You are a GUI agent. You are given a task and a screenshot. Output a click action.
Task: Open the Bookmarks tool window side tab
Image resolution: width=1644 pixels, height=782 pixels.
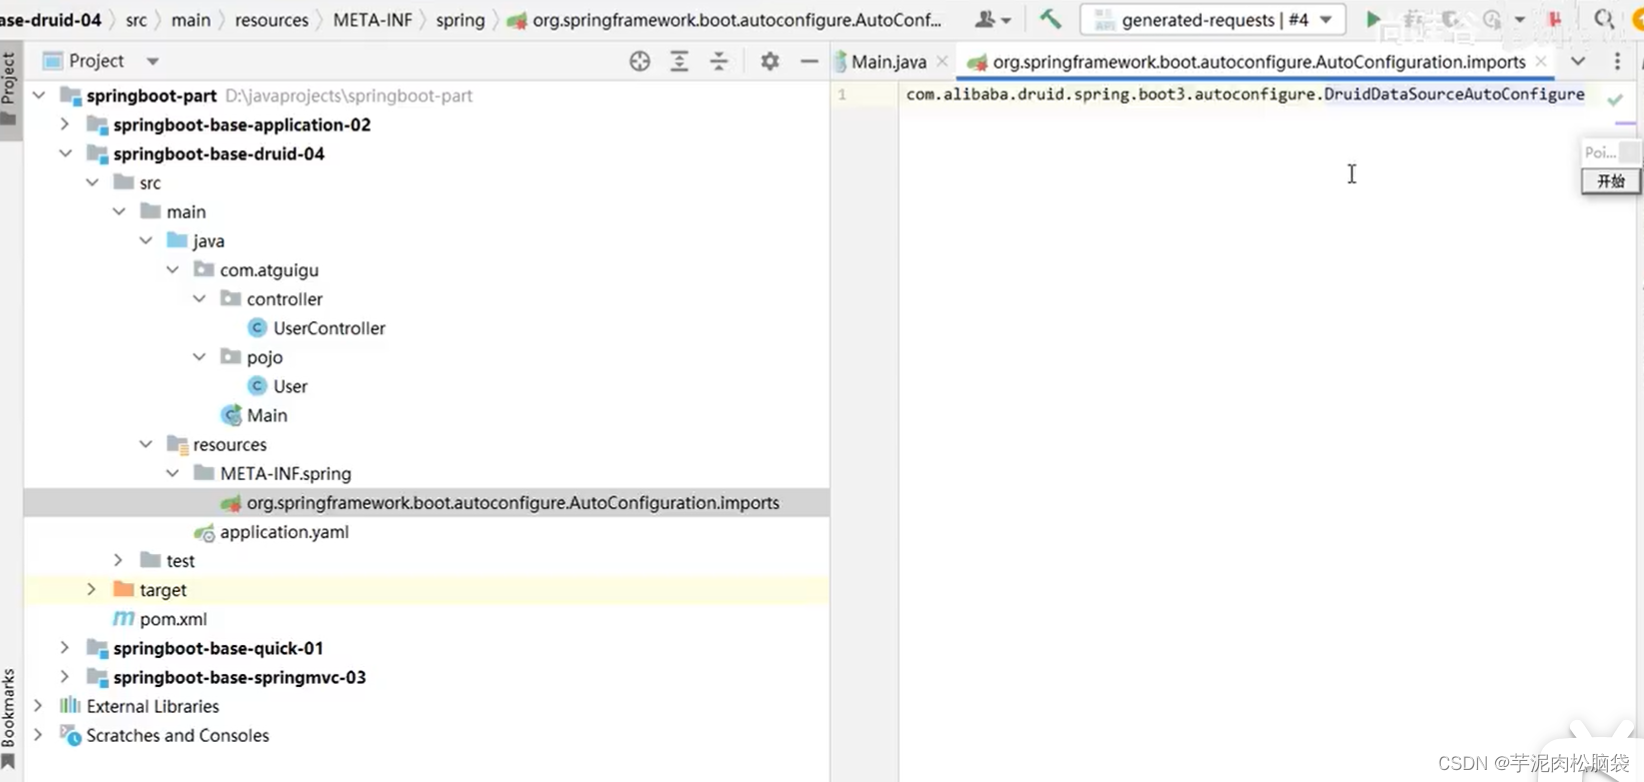pos(10,718)
